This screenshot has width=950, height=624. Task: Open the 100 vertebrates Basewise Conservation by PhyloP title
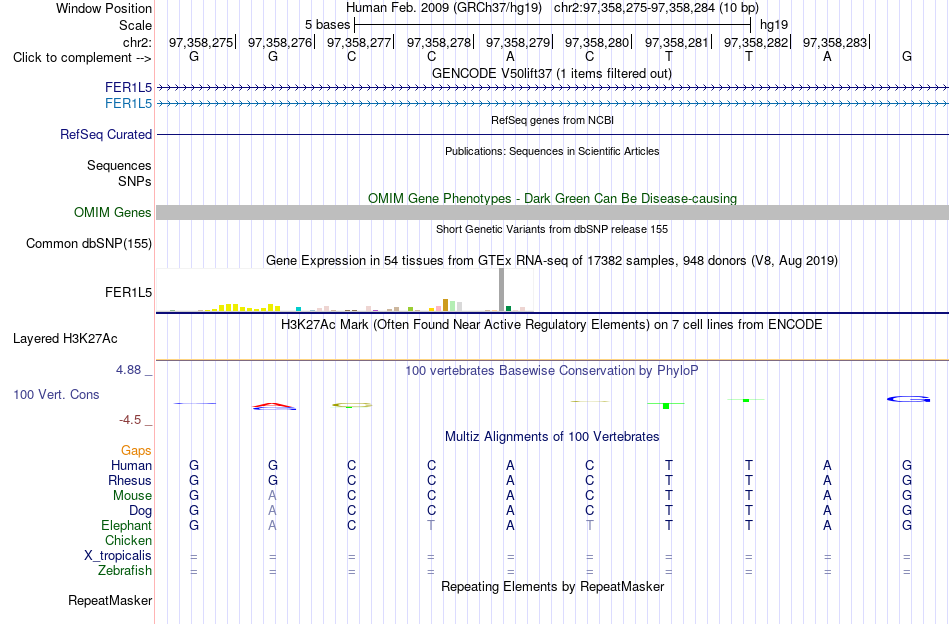coord(552,370)
